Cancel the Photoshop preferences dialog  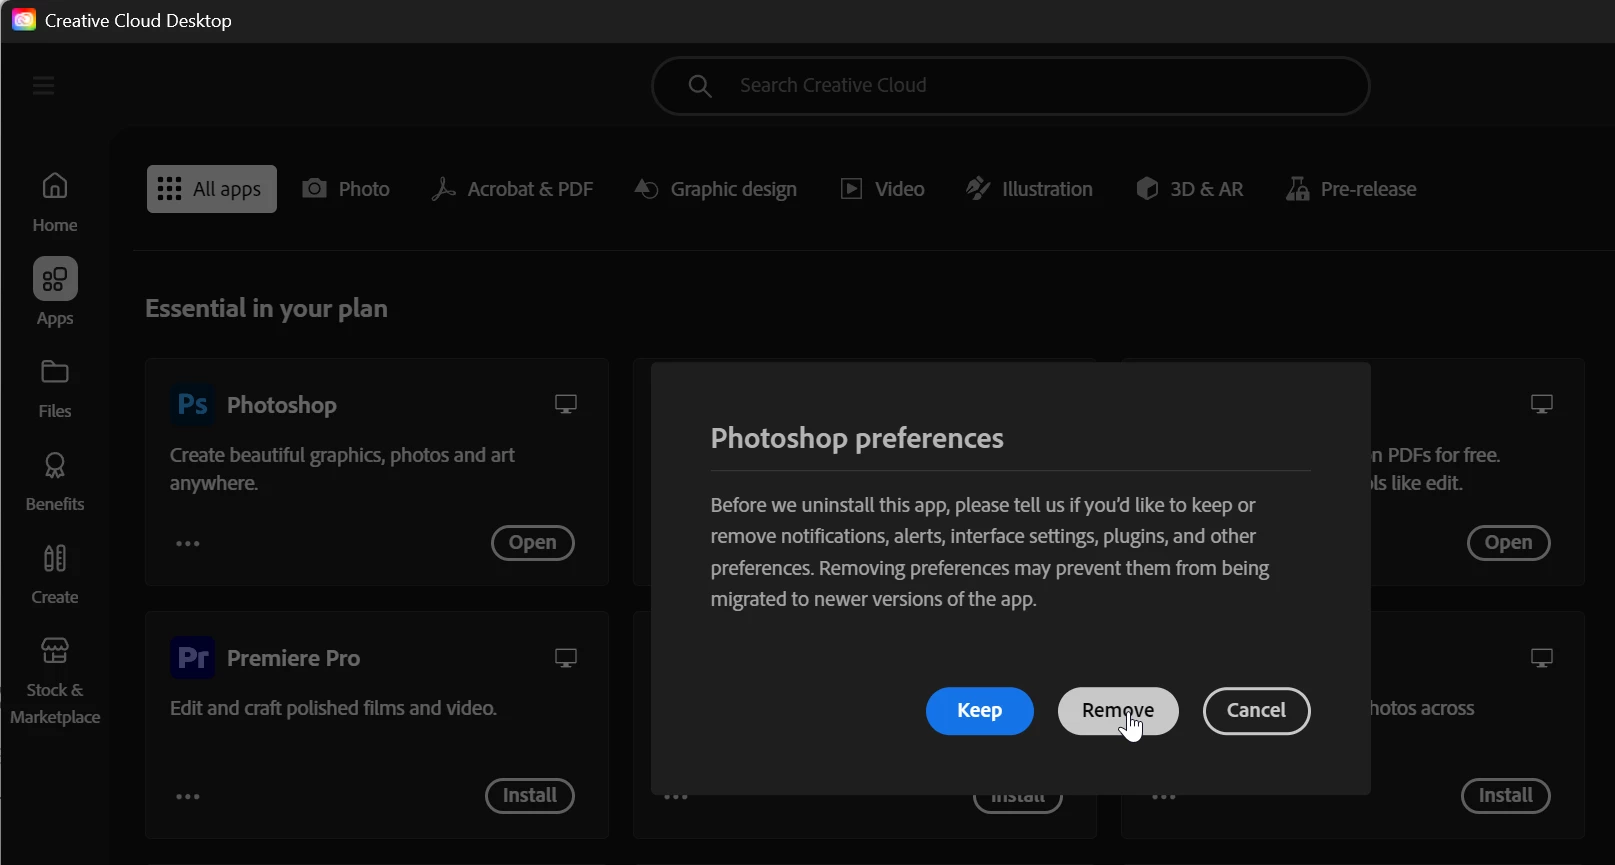[1257, 711]
